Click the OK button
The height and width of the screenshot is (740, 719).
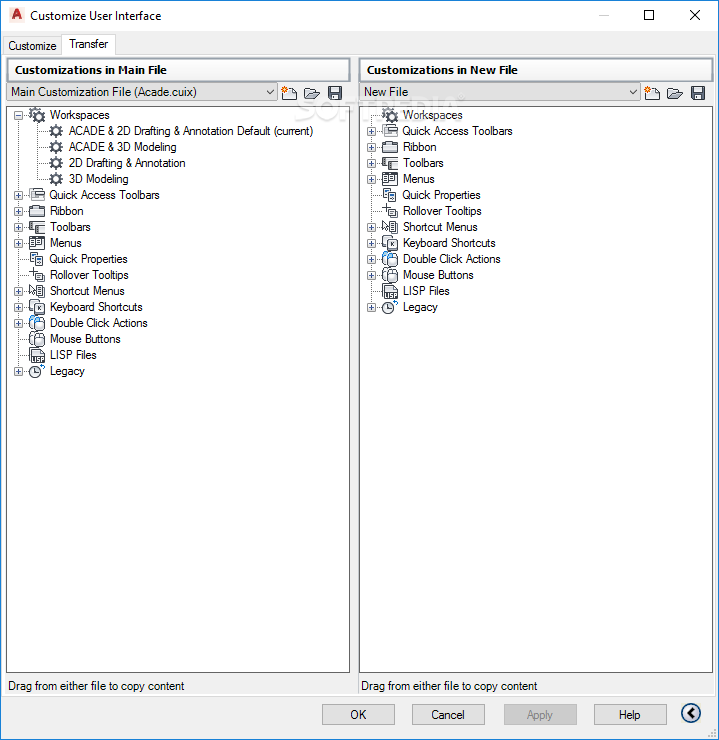[x=358, y=715]
